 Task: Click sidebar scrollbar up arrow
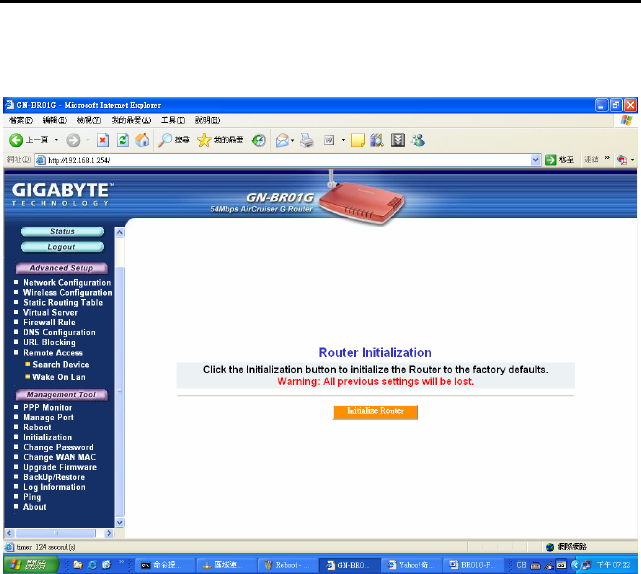point(120,232)
